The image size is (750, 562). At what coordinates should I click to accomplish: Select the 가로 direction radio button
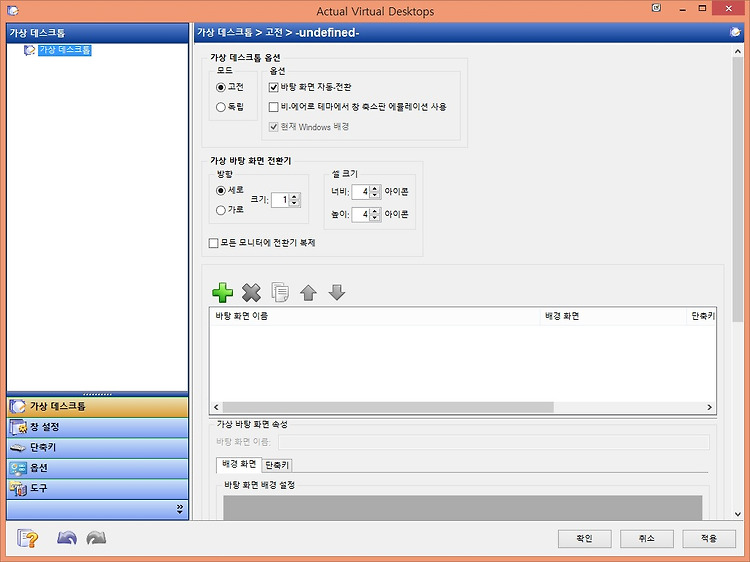pyautogui.click(x=221, y=210)
